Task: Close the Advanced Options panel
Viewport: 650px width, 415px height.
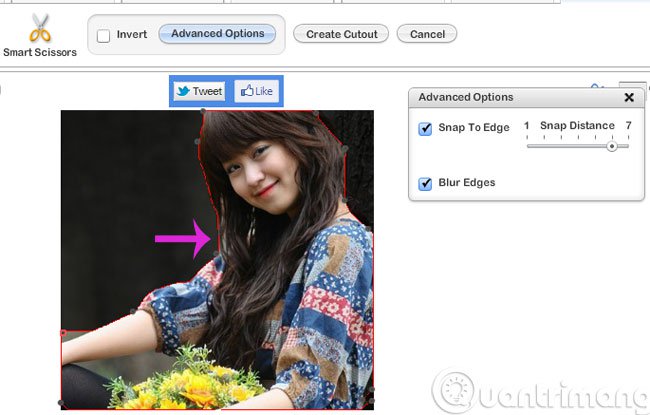Action: point(629,97)
